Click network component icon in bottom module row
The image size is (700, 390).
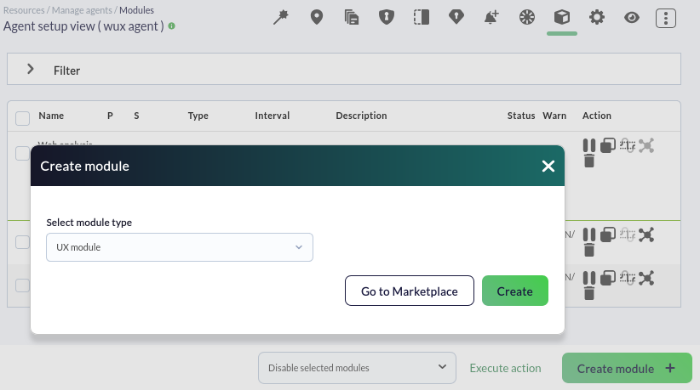646,278
